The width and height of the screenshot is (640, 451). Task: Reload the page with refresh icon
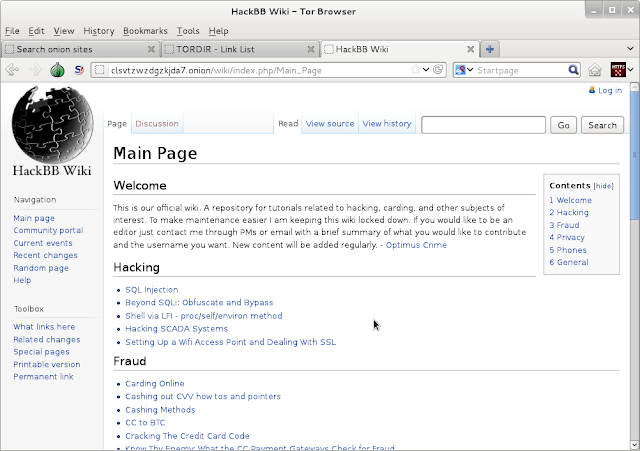tap(438, 70)
